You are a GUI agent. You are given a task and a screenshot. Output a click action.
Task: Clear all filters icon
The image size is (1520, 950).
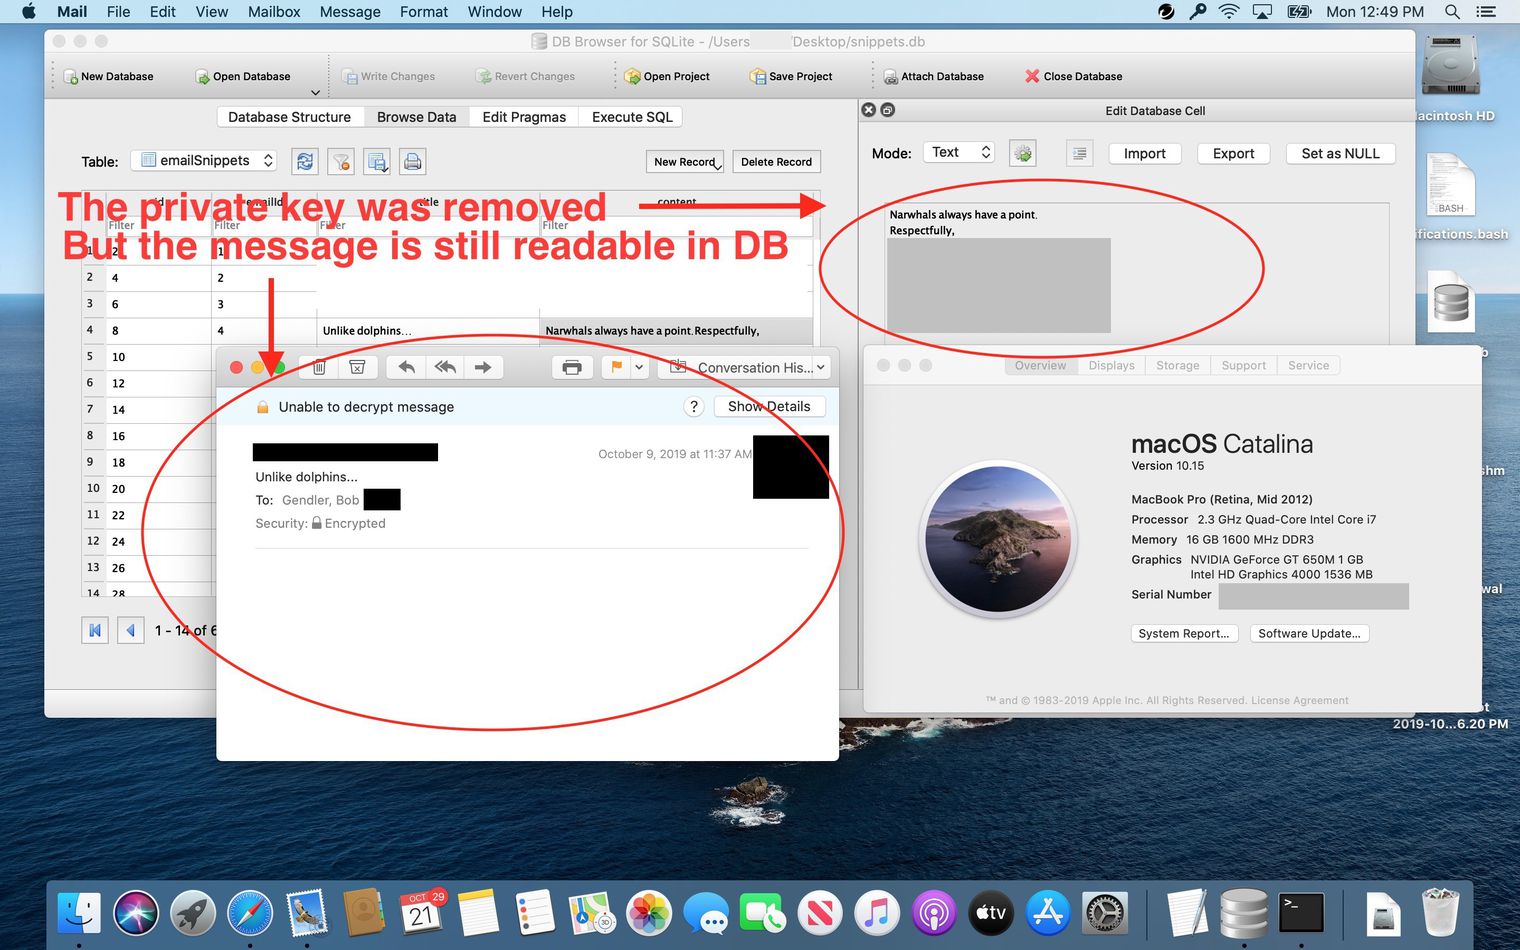[x=341, y=161]
